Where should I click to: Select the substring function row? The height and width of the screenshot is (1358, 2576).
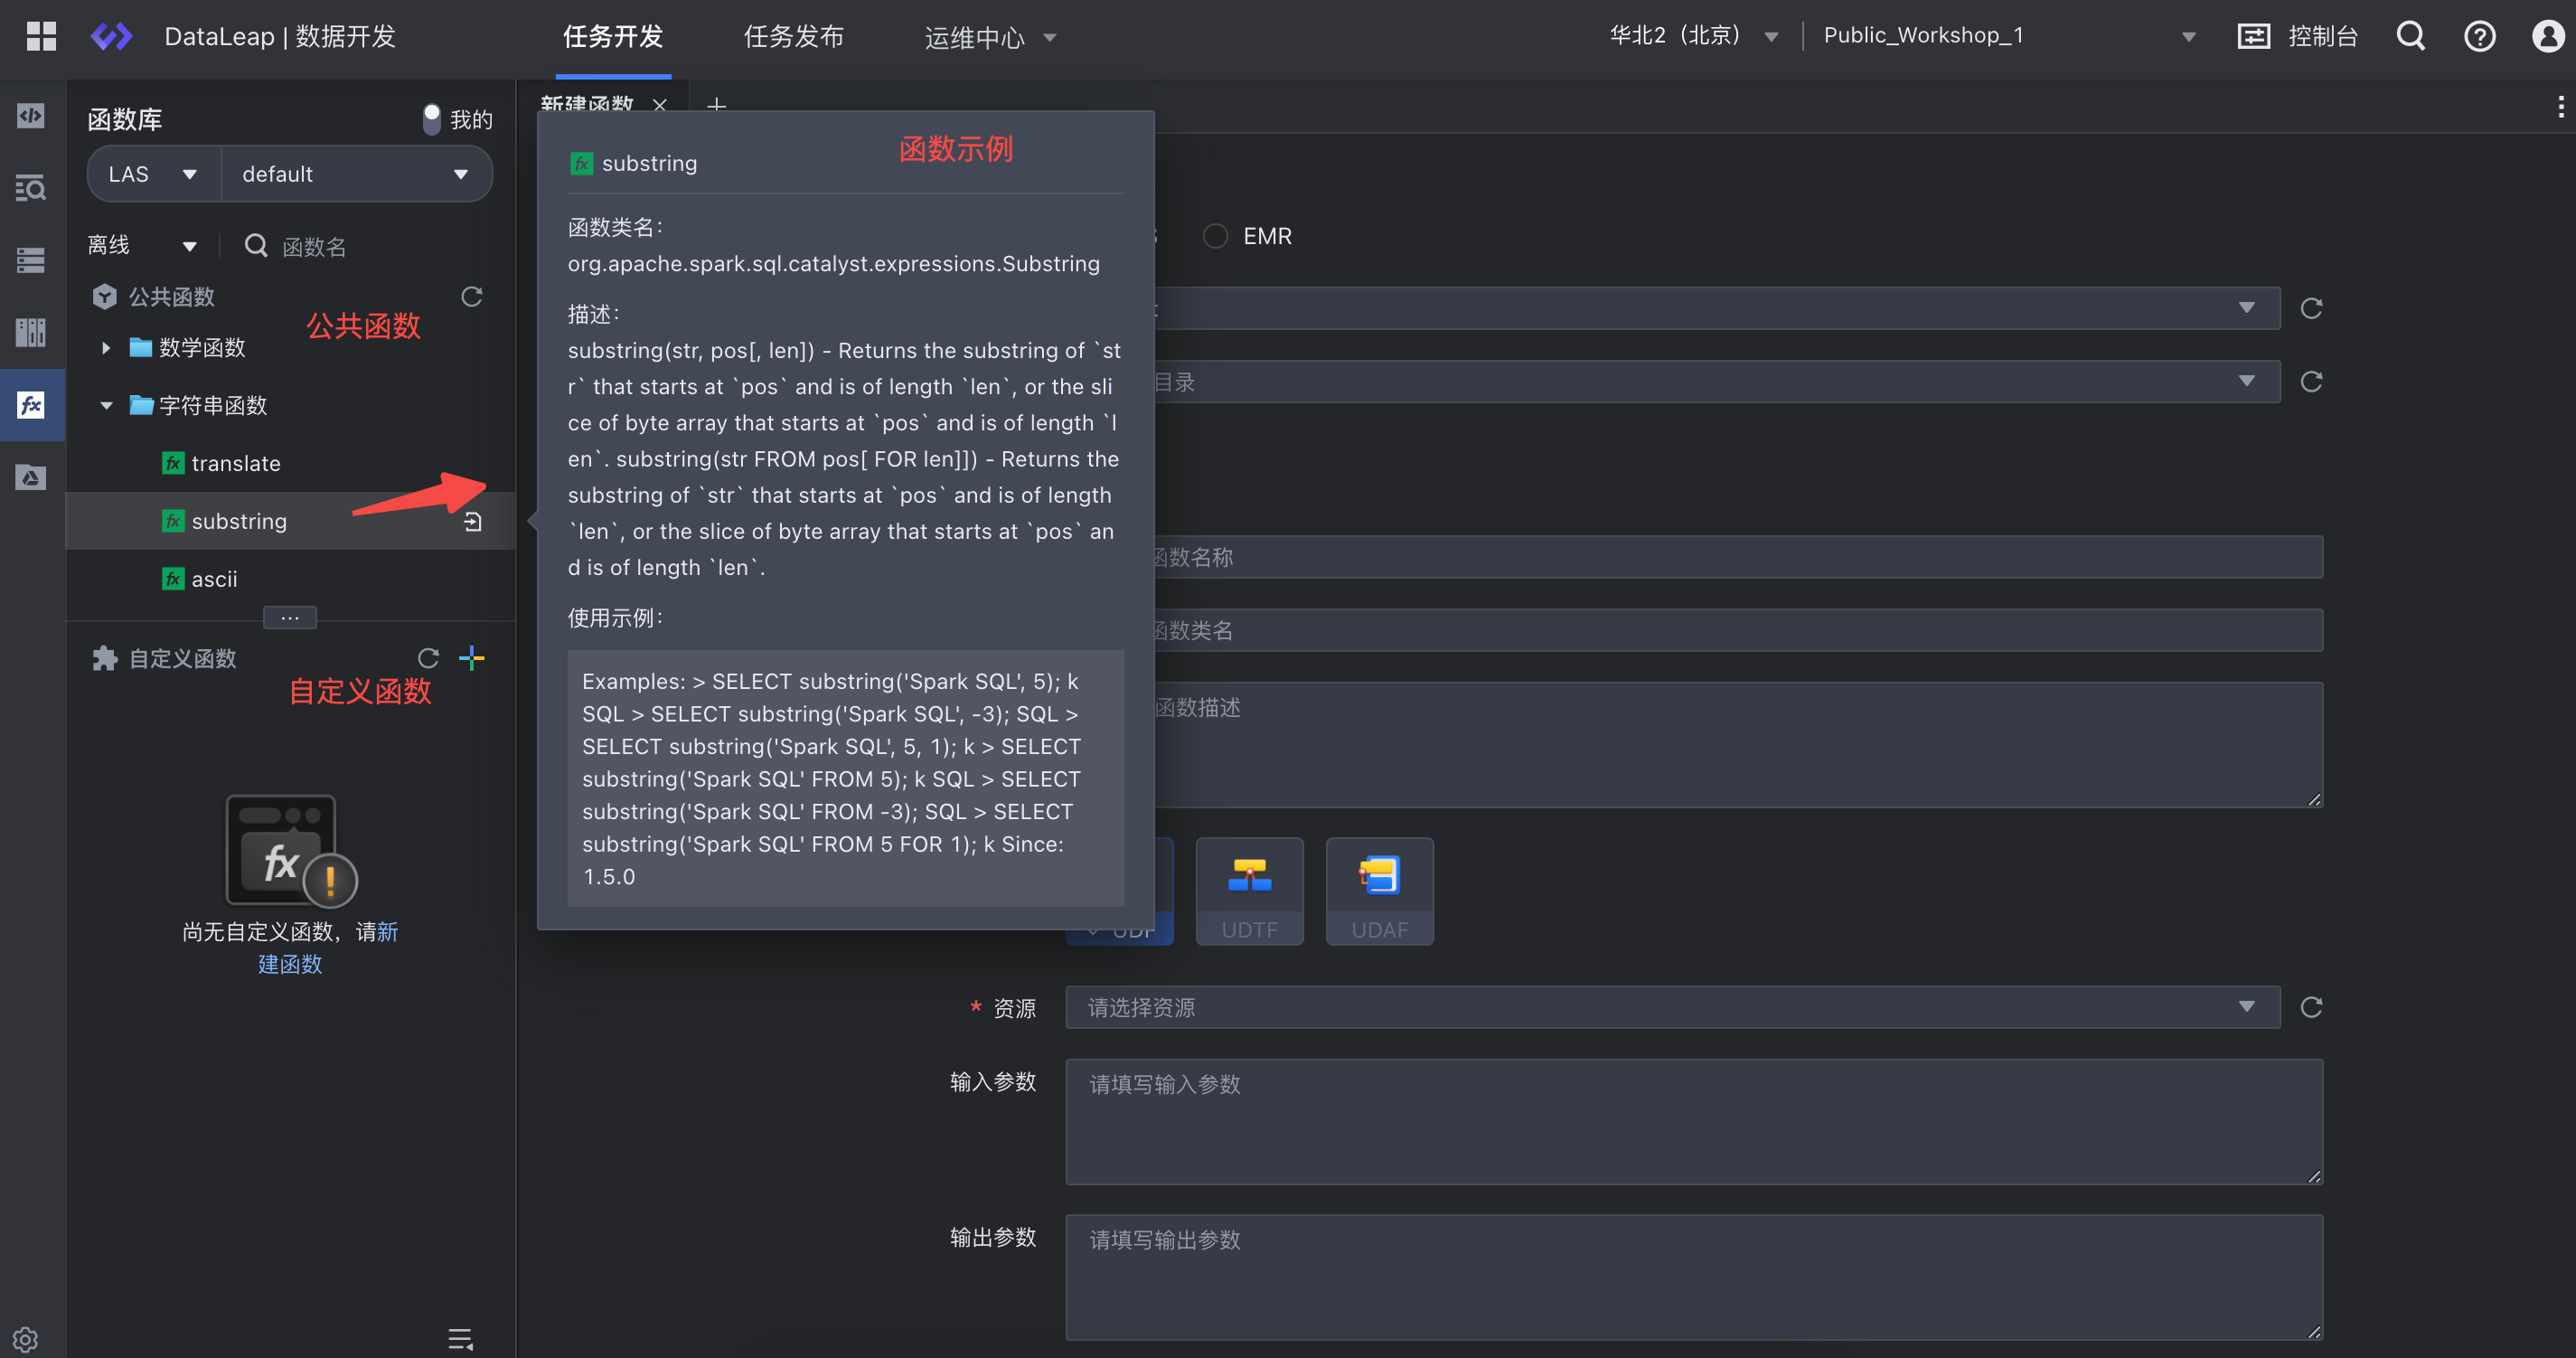(x=290, y=521)
